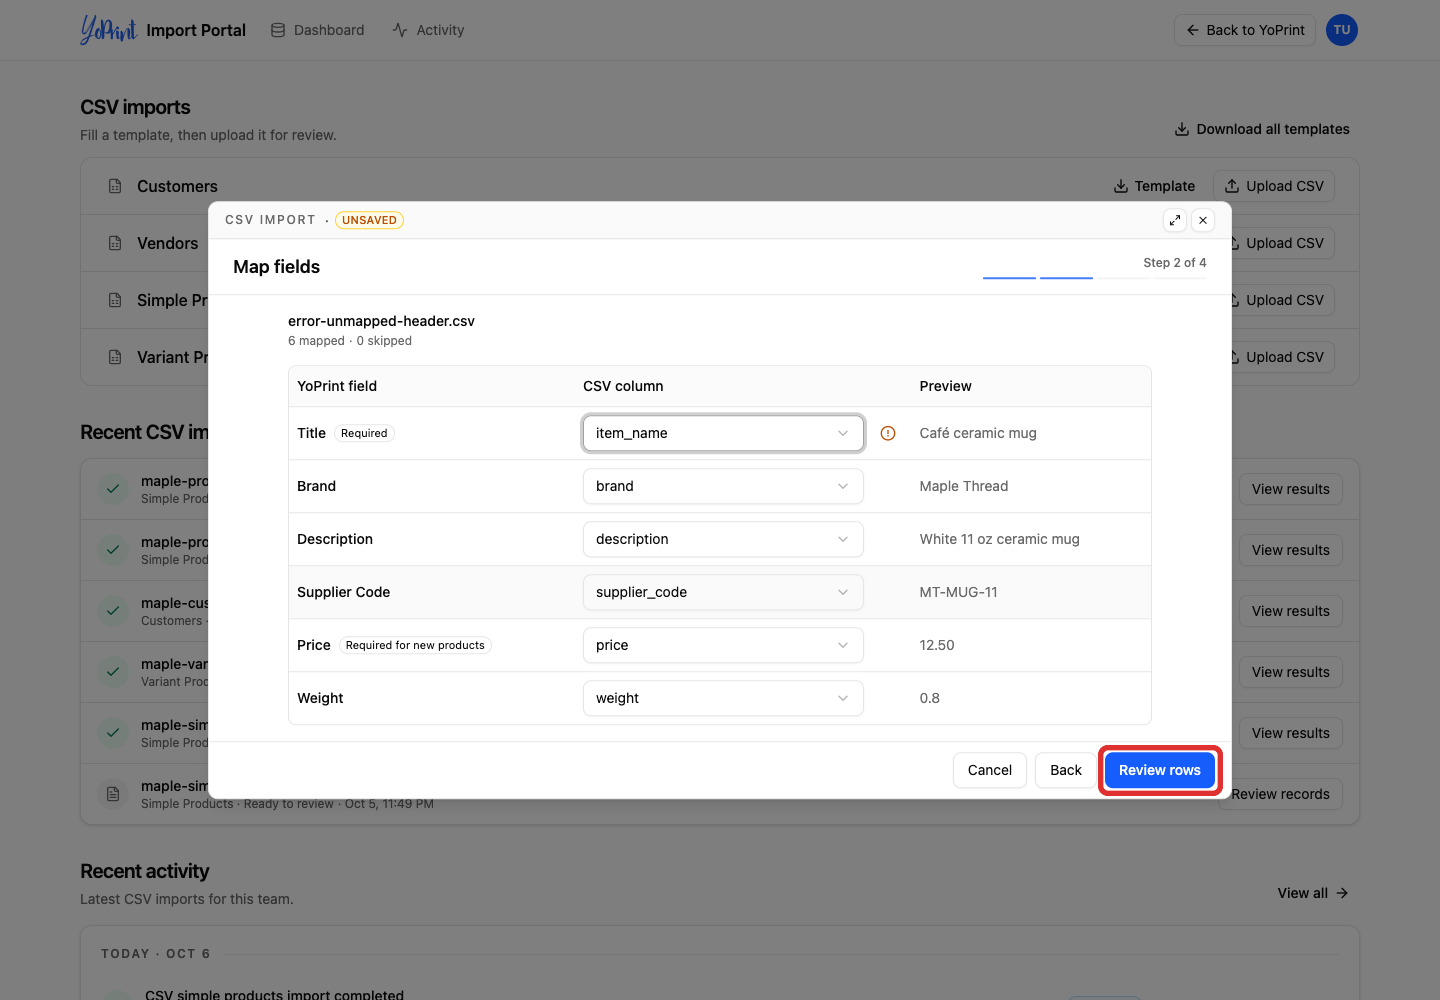
Task: Open the TU user avatar menu
Action: 1342,30
